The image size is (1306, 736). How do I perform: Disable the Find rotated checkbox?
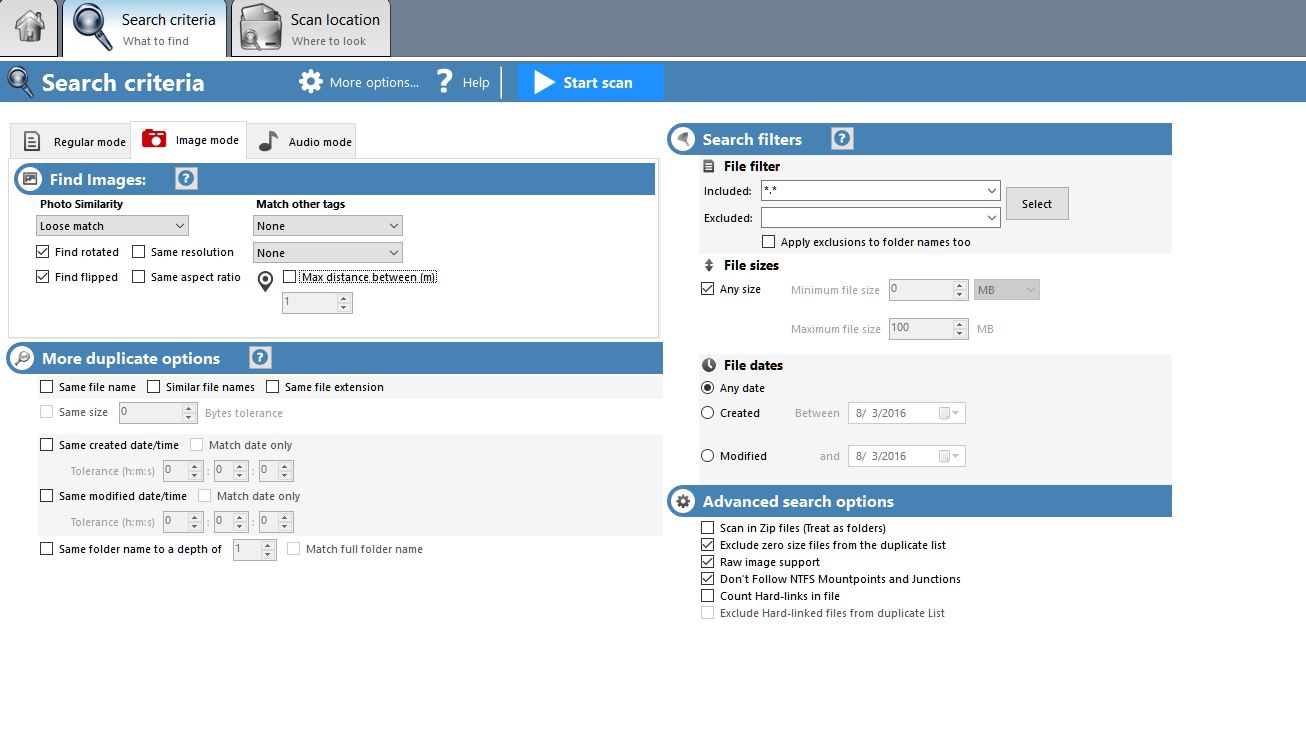(x=43, y=252)
